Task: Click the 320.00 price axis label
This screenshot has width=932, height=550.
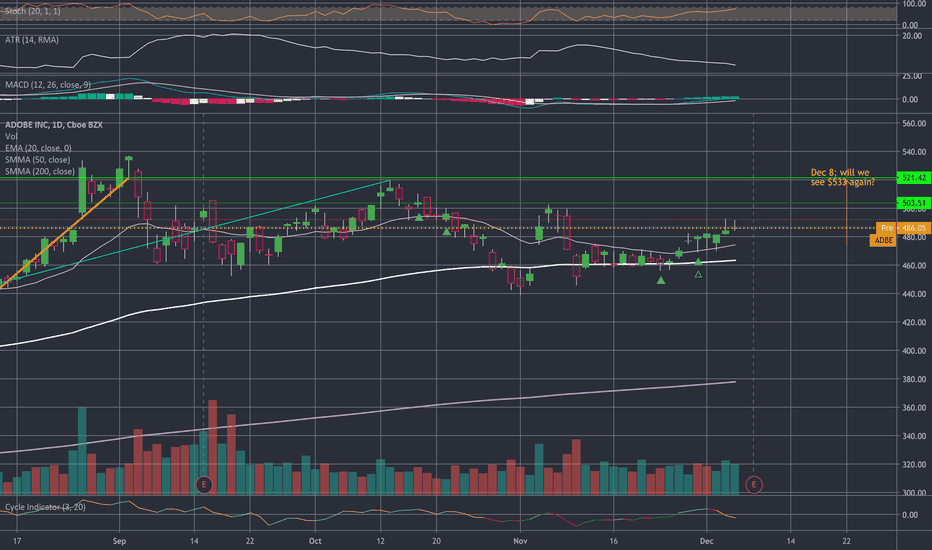Action: coord(914,464)
